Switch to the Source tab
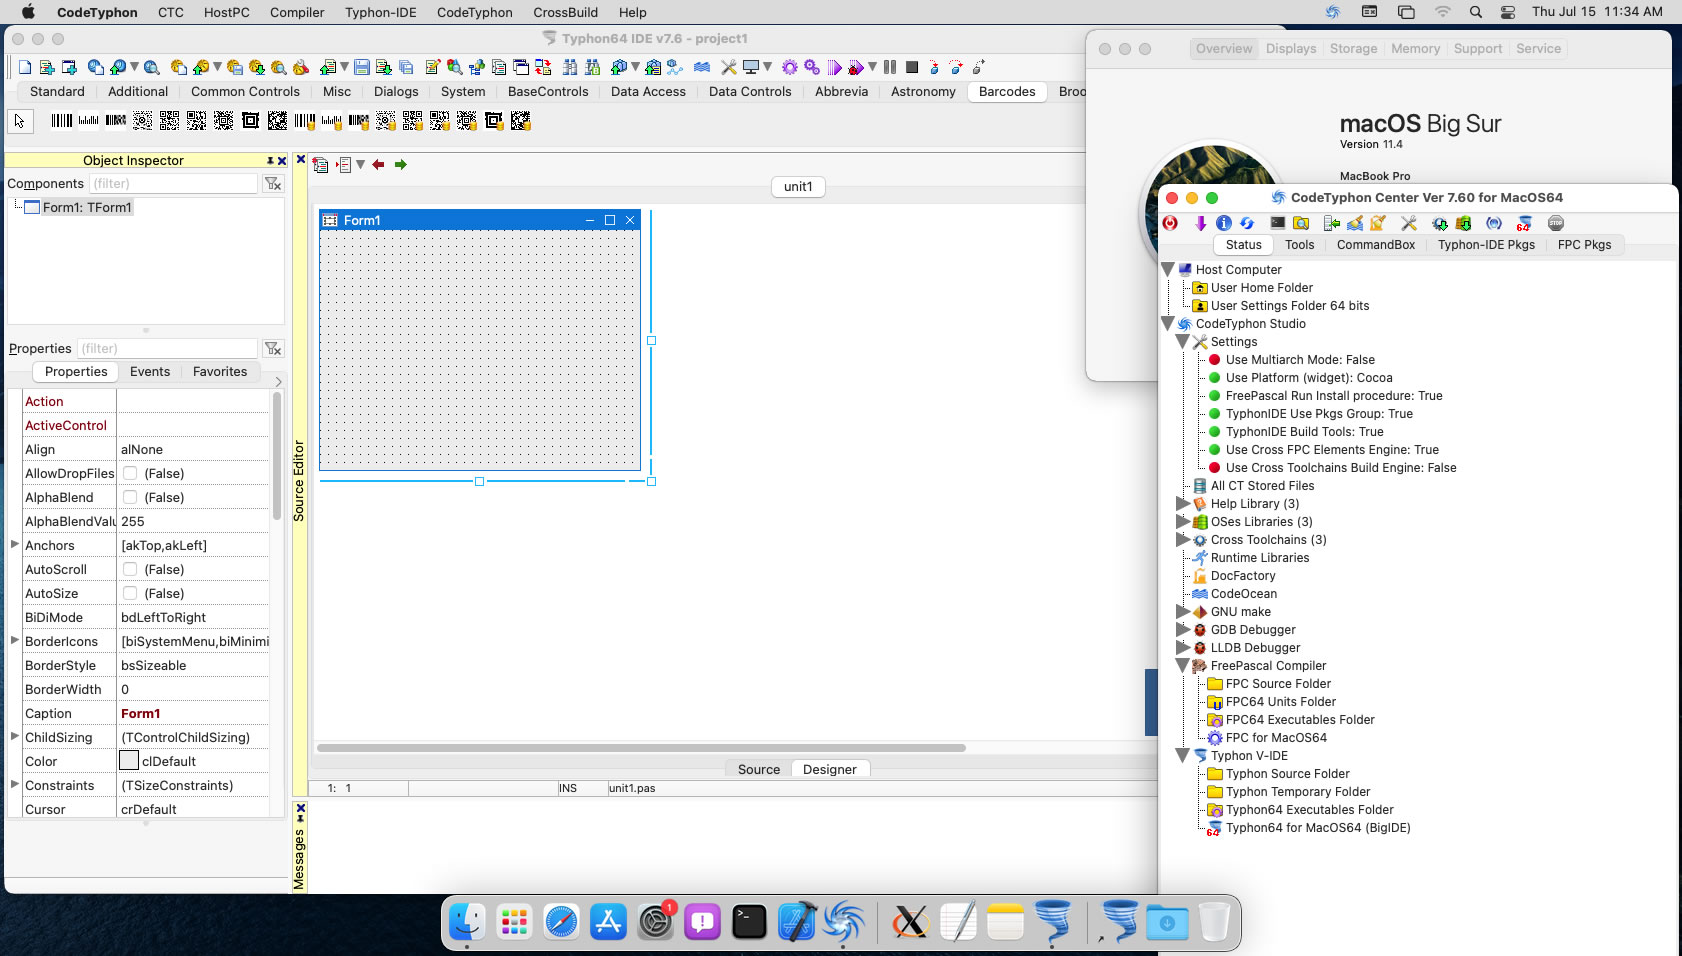Image resolution: width=1682 pixels, height=956 pixels. (x=759, y=769)
